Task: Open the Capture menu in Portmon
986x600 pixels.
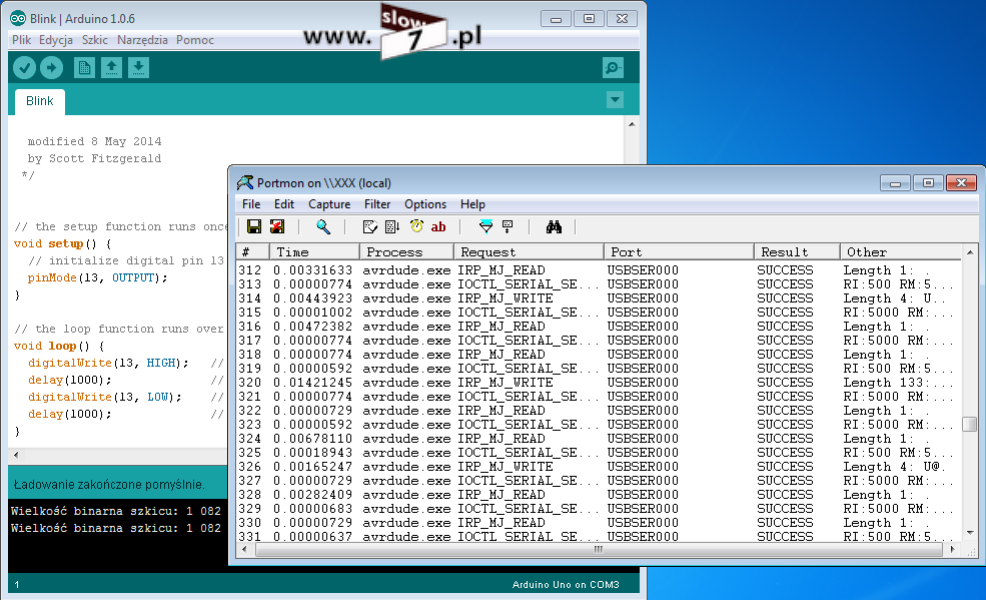Action: click(329, 204)
